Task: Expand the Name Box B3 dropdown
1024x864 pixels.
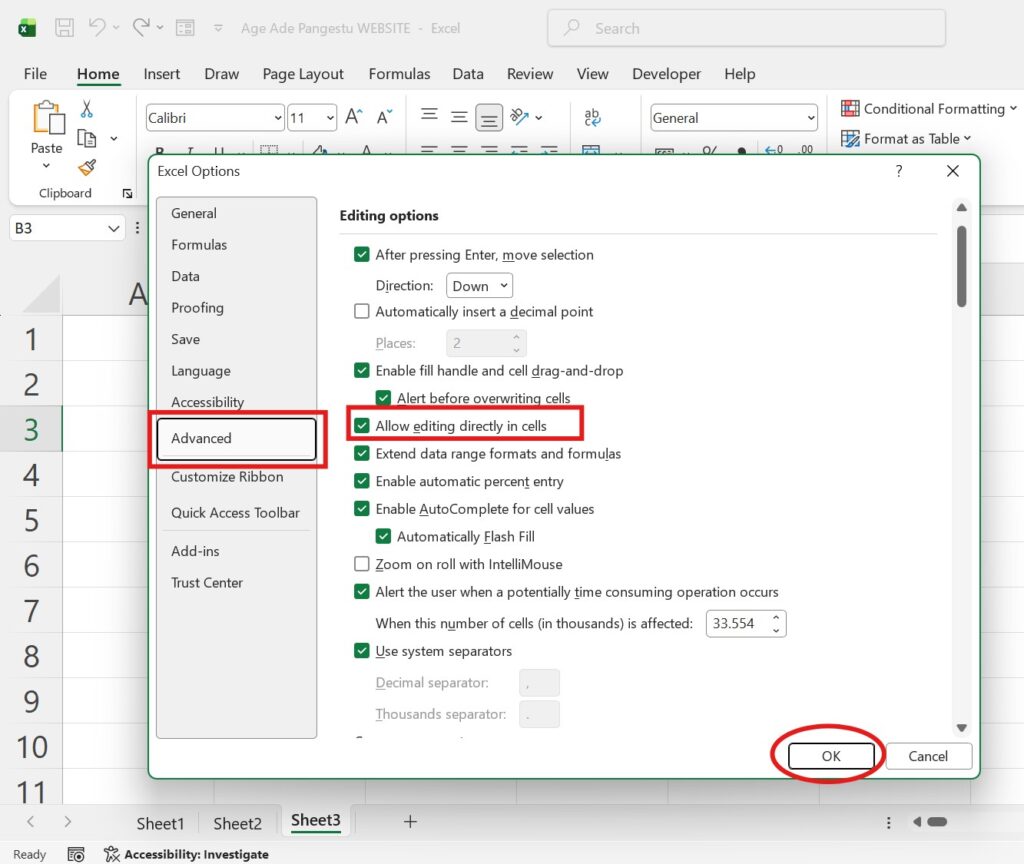Action: pos(114,229)
